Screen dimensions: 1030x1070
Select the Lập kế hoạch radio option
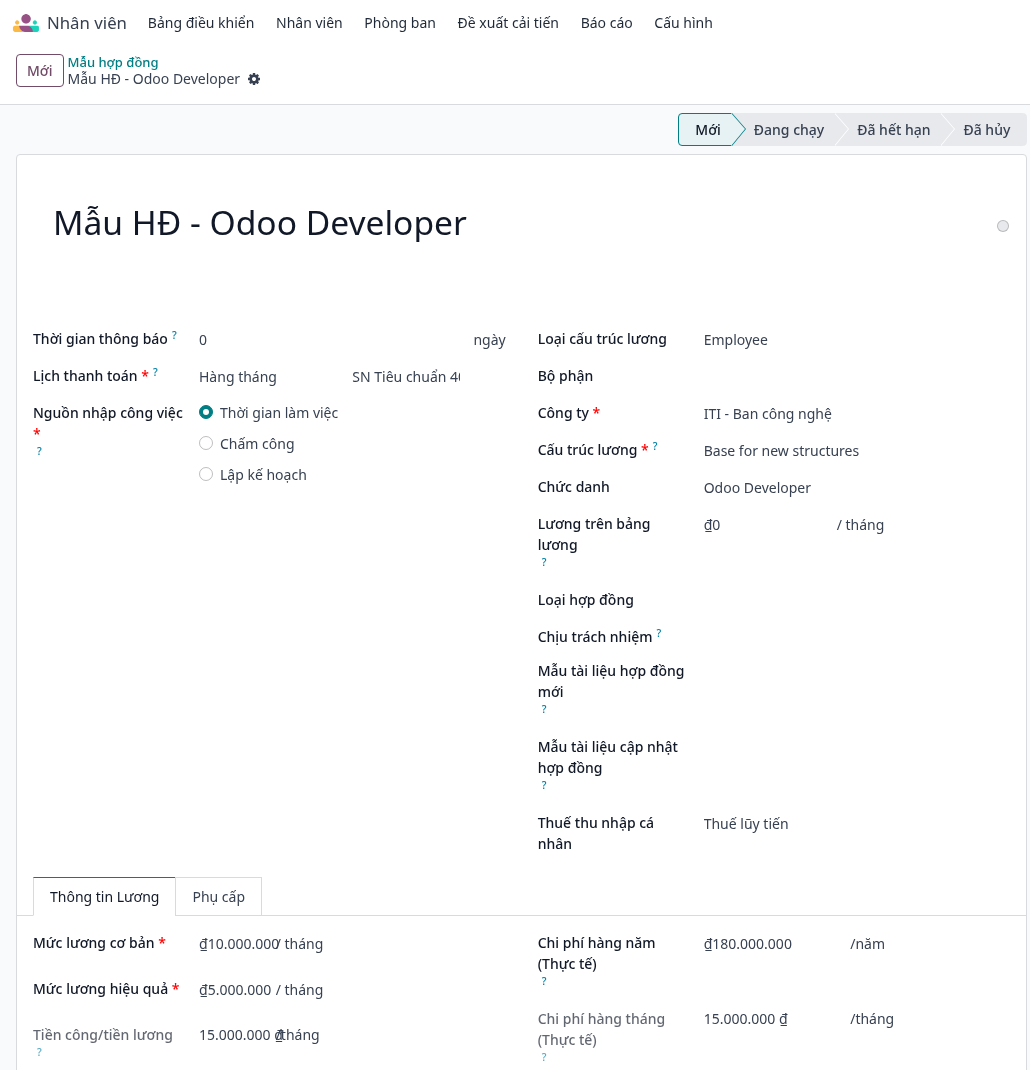[x=205, y=474]
